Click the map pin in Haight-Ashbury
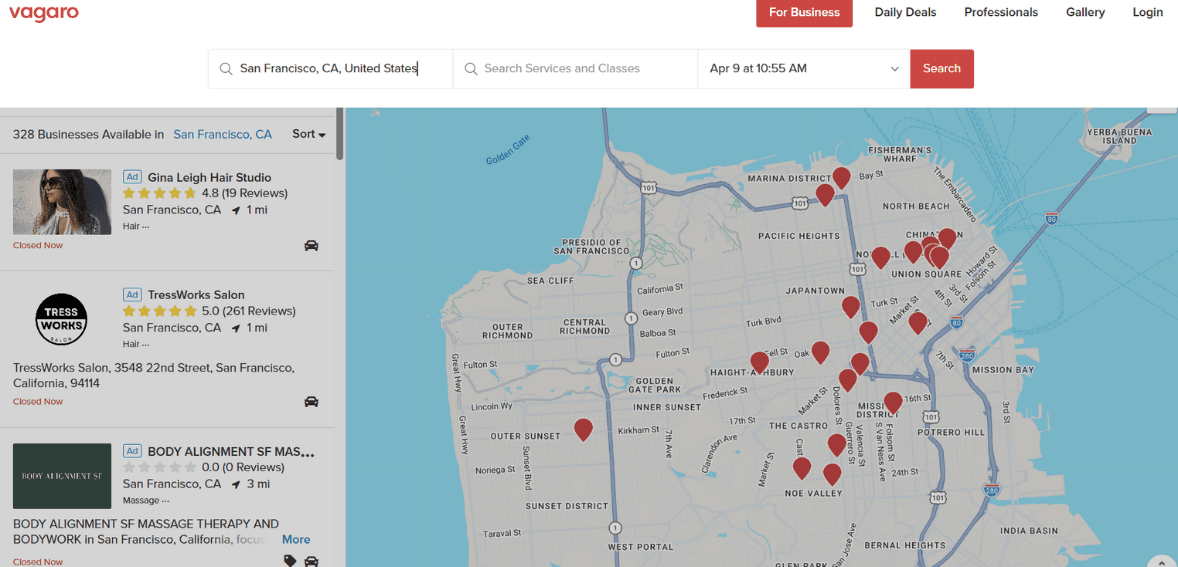1178x567 pixels. [759, 361]
